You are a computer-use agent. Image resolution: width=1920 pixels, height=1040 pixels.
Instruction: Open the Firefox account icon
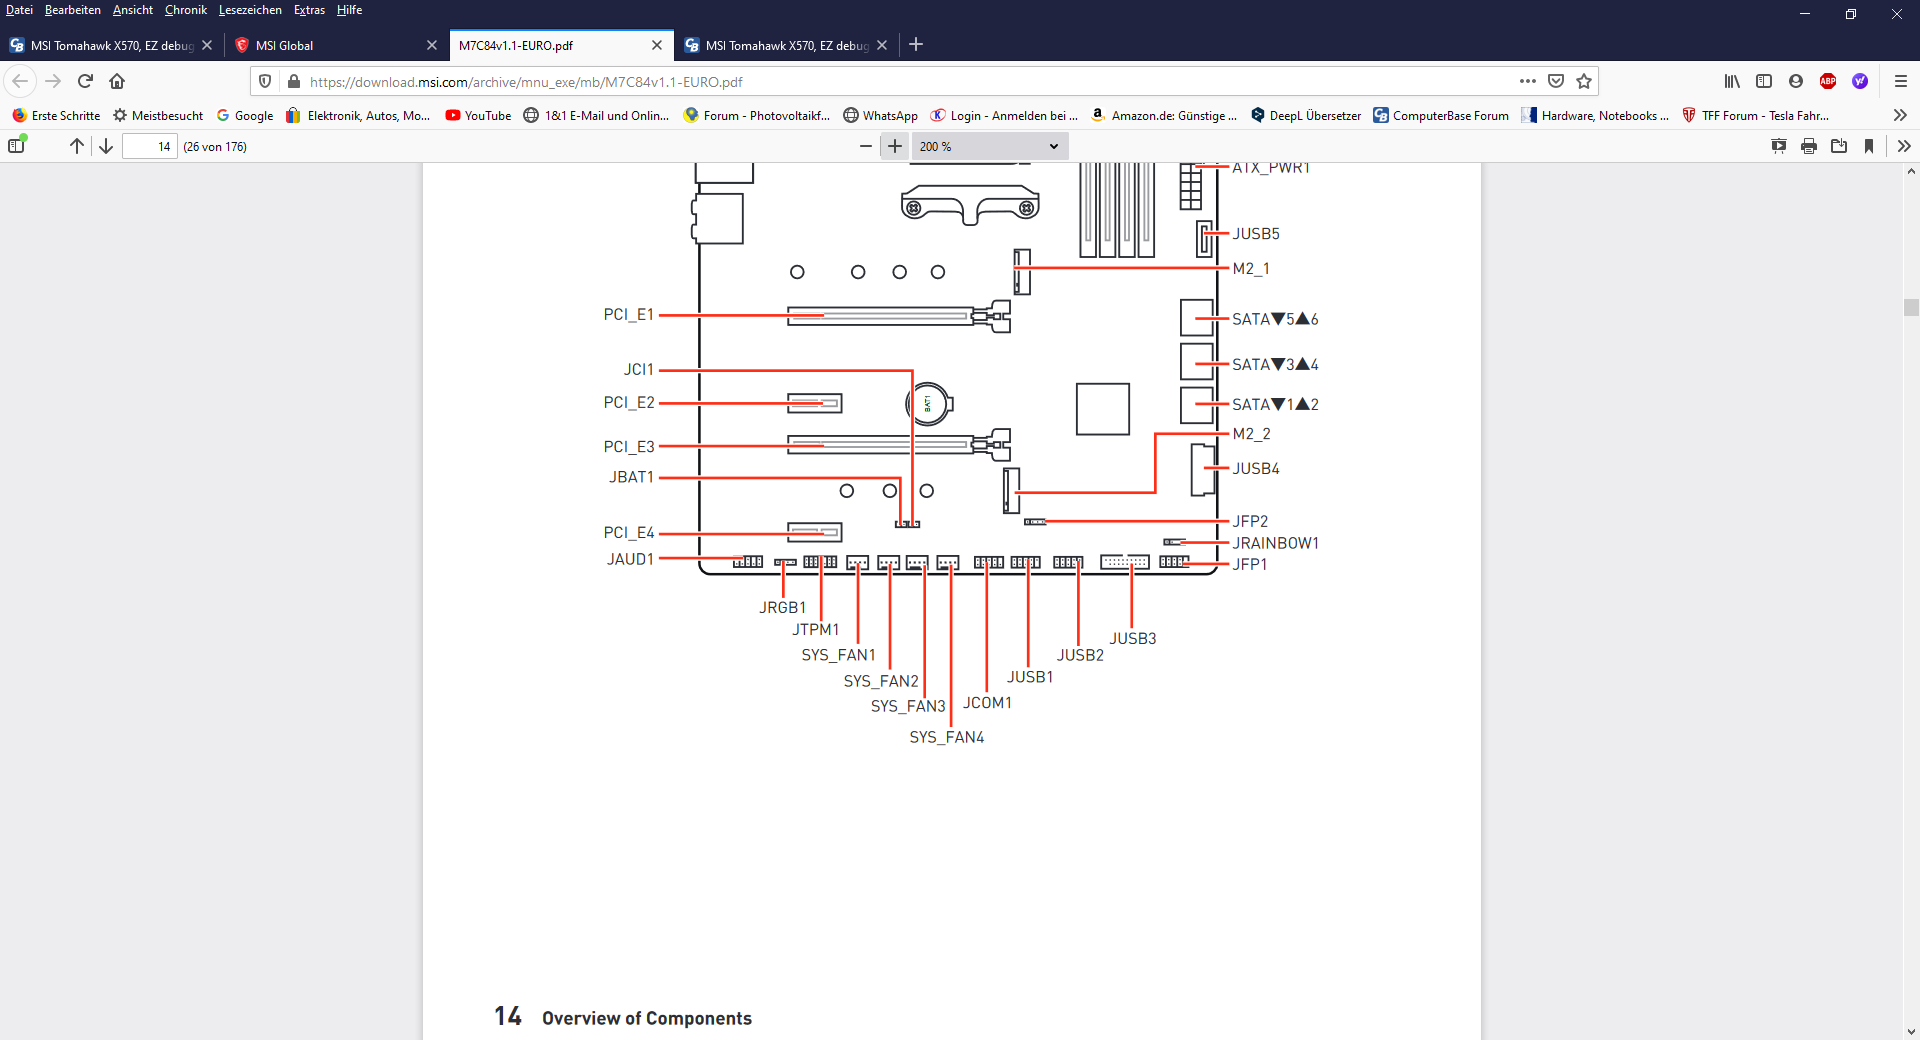[1796, 81]
